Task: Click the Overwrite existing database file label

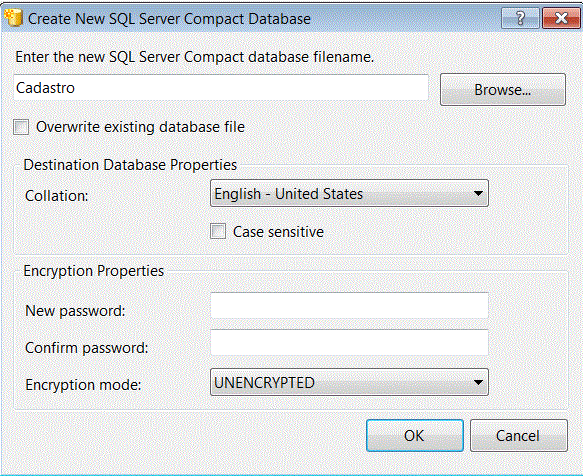Action: (140, 127)
